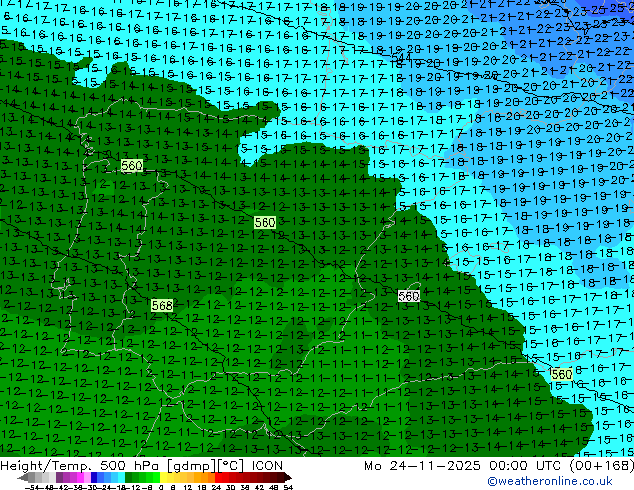Viewport: 634px width, 490px height.
Task: Click the 0 value on the temperature scale
Action: [161, 487]
